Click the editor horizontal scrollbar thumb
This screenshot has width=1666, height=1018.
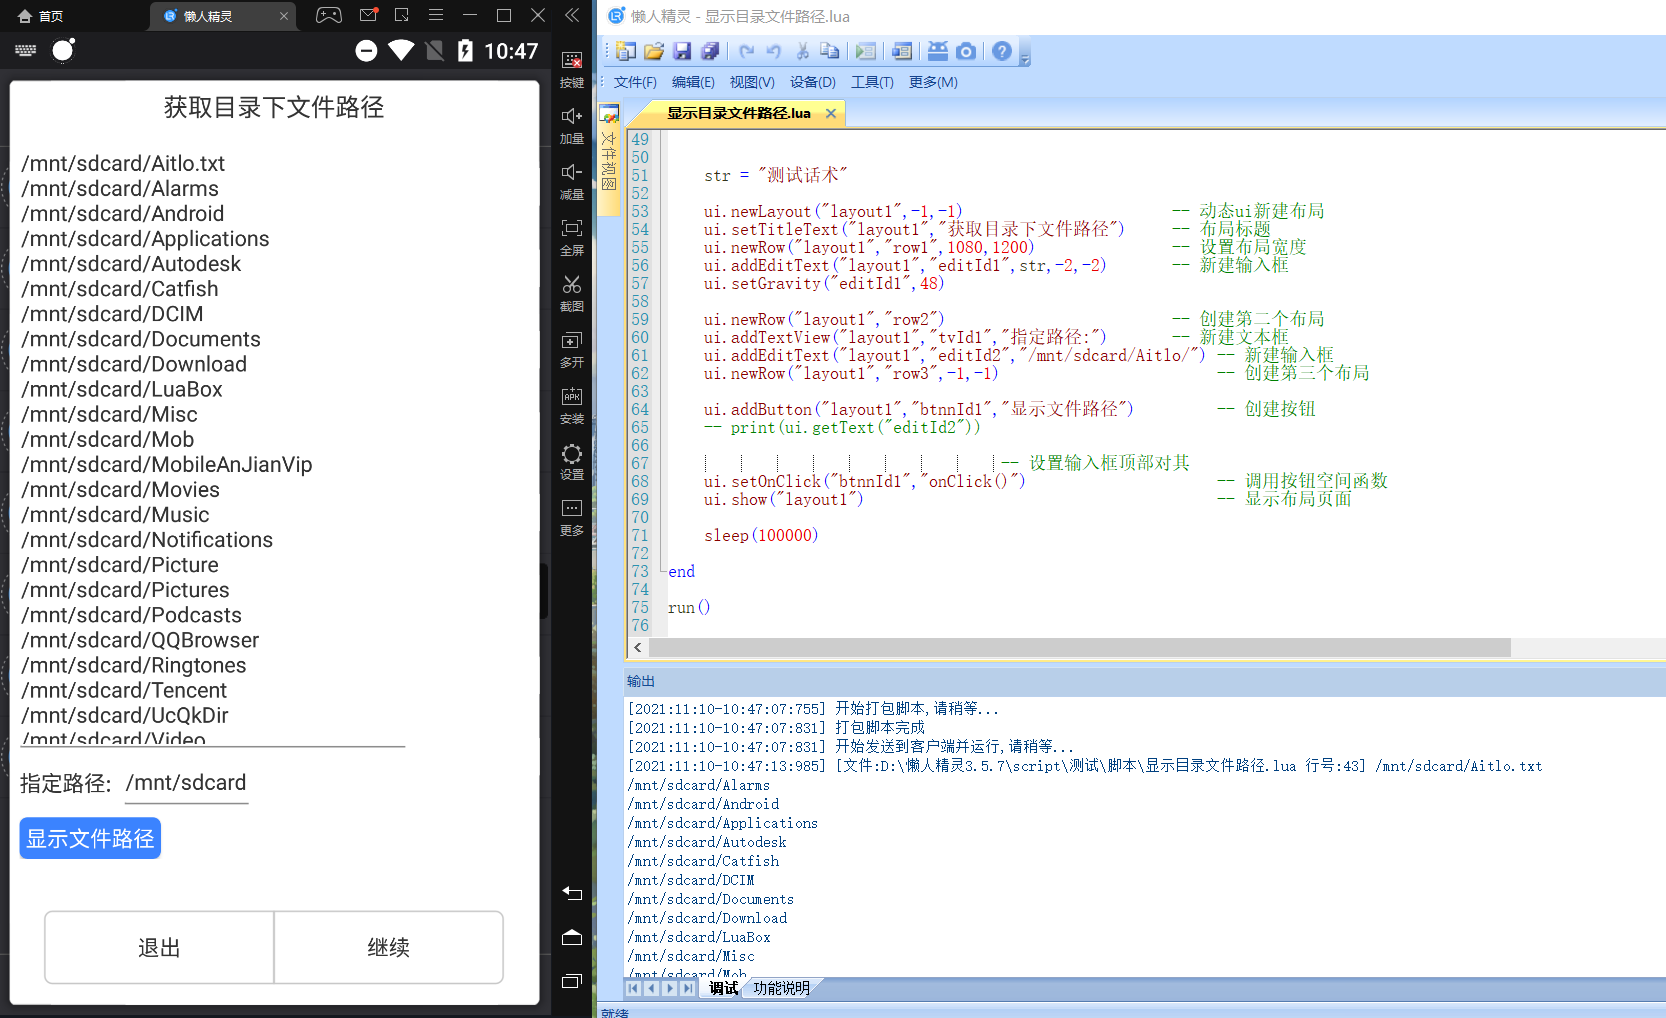click(x=1079, y=648)
